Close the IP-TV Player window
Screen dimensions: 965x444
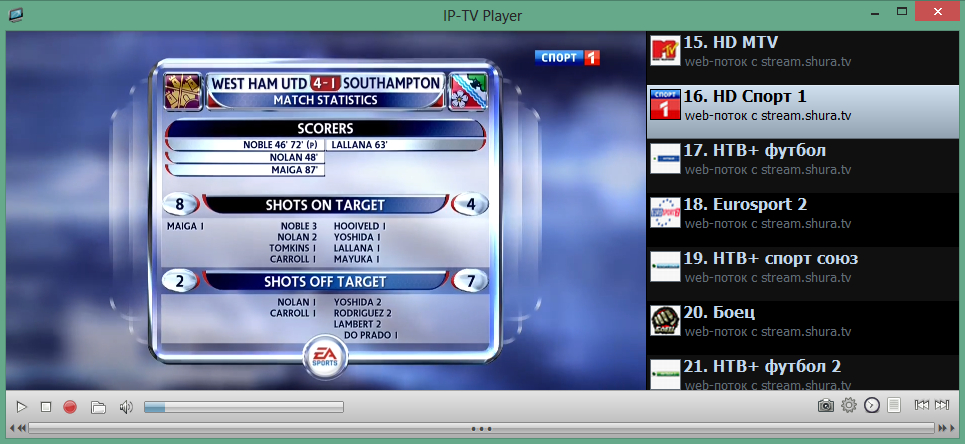click(x=938, y=11)
